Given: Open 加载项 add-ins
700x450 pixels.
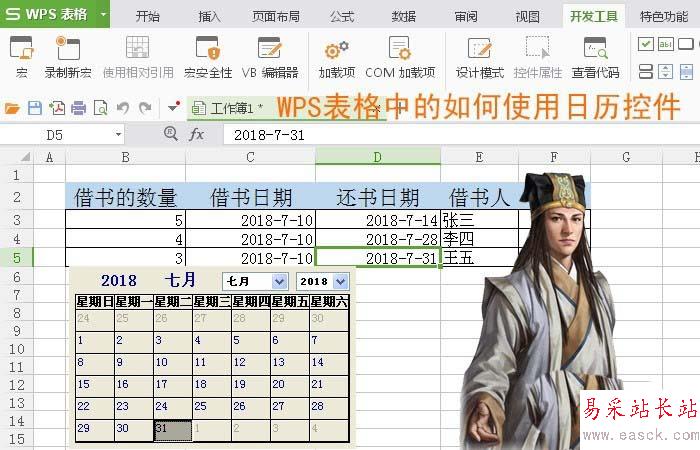Looking at the screenshot, I should pos(337,57).
